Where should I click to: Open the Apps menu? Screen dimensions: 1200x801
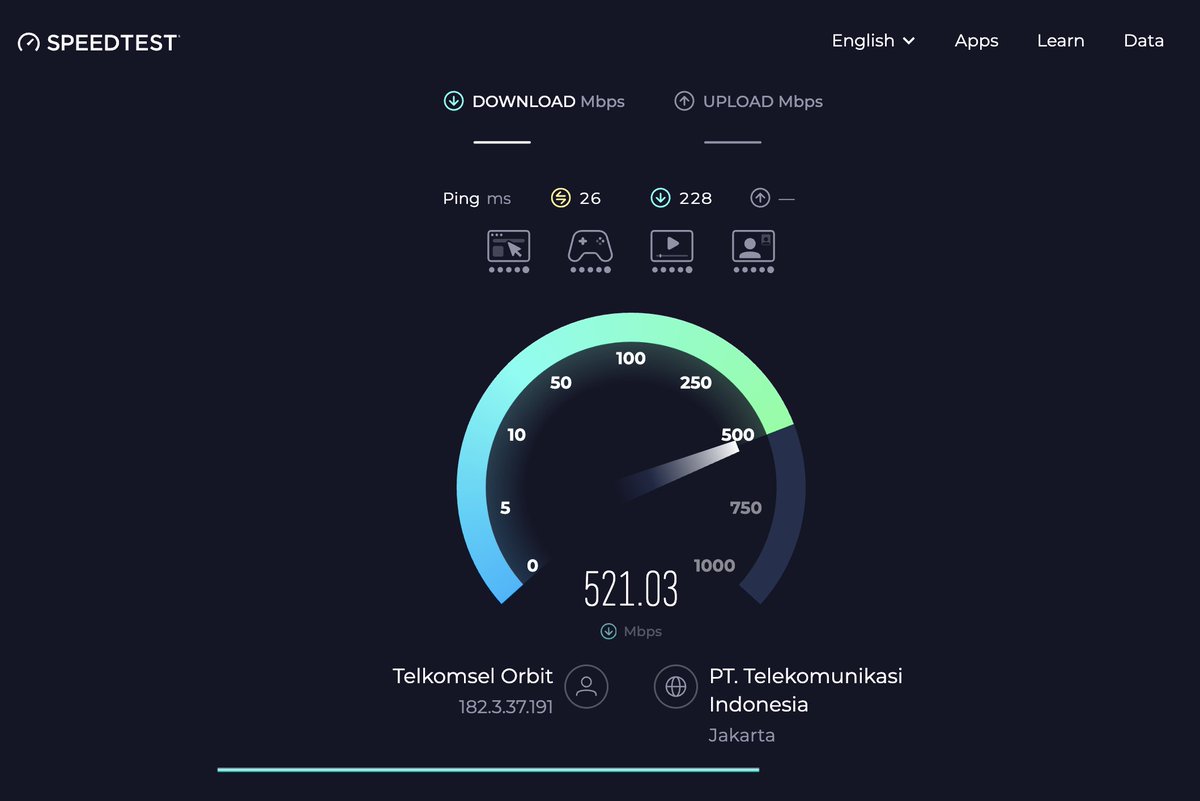977,41
